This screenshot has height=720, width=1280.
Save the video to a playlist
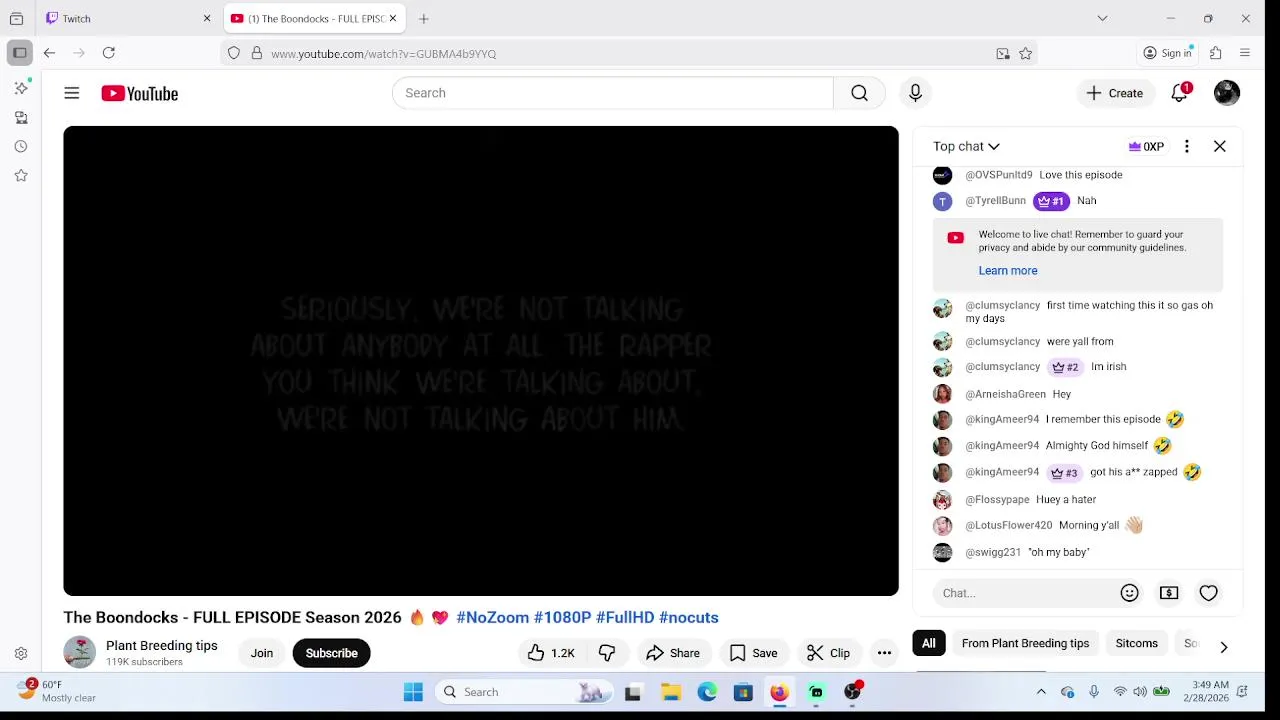[x=754, y=653]
